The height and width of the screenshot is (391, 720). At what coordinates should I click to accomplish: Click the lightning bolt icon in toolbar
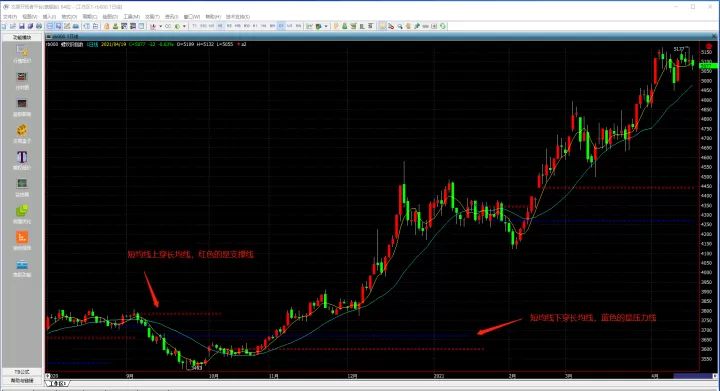336,26
